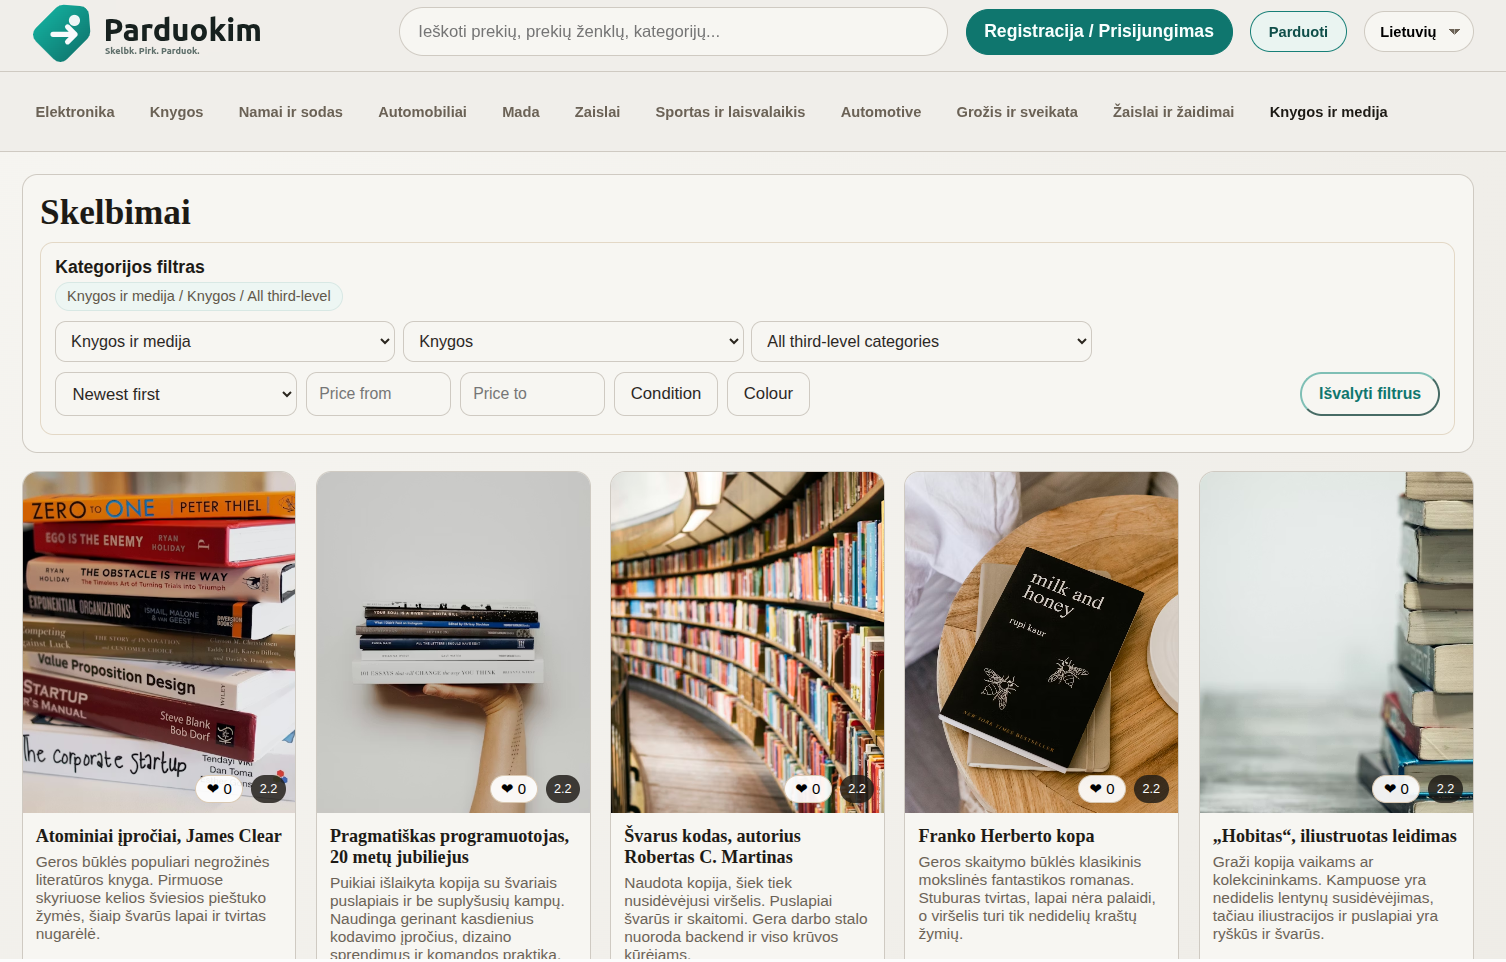Open the Knygos subcategory select

click(x=573, y=341)
